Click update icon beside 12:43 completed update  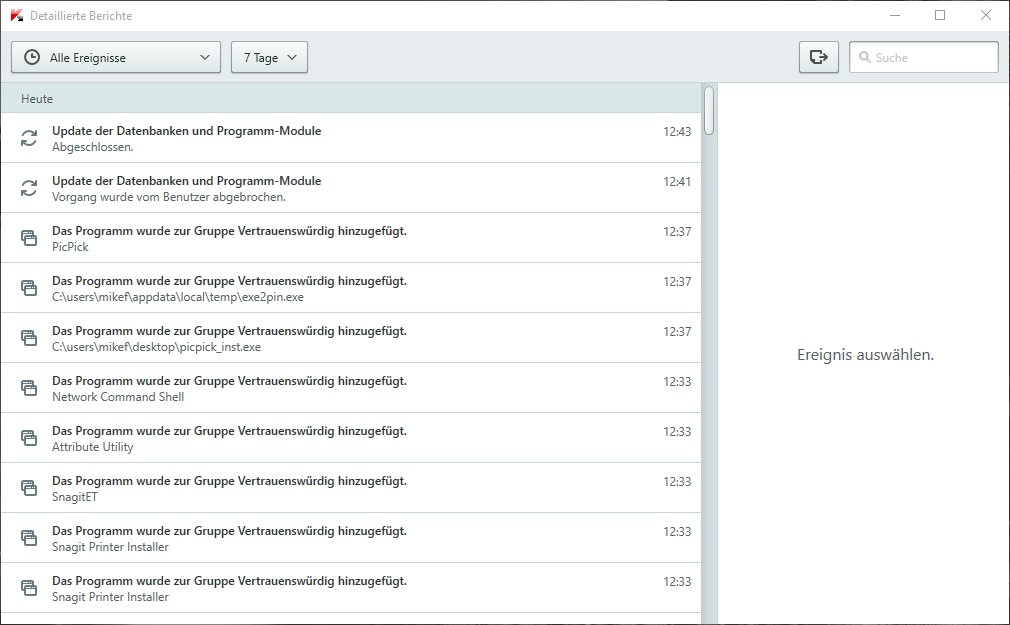point(29,138)
